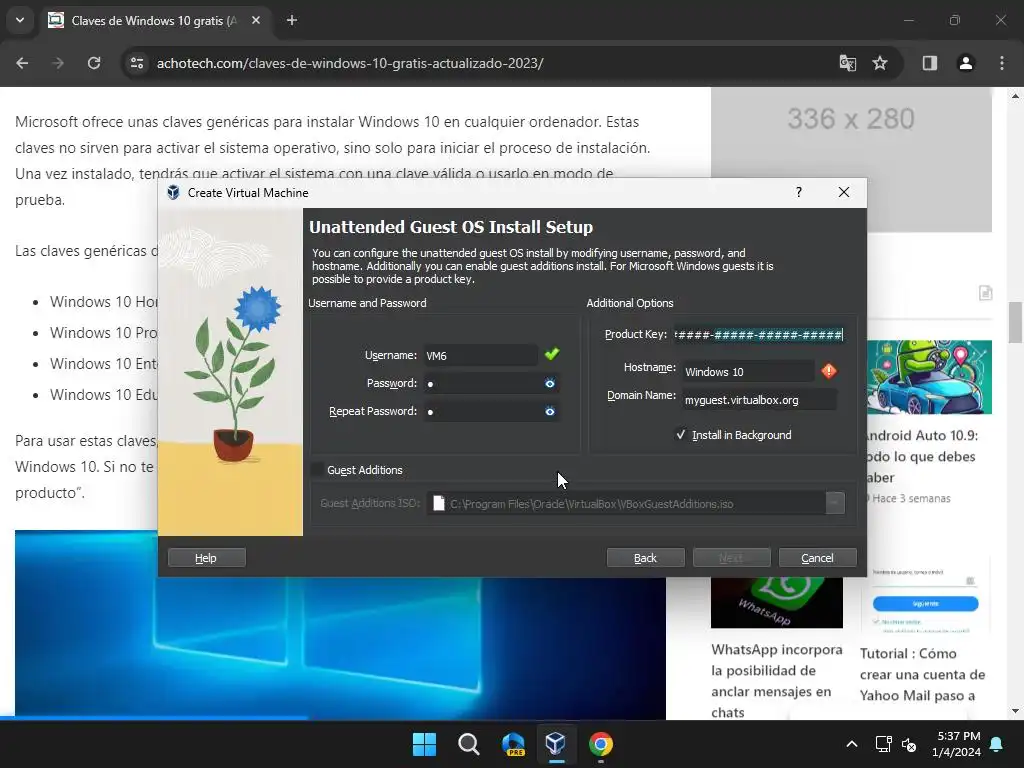The height and width of the screenshot is (768, 1024).
Task: Click the Help button in dialog
Action: [206, 558]
